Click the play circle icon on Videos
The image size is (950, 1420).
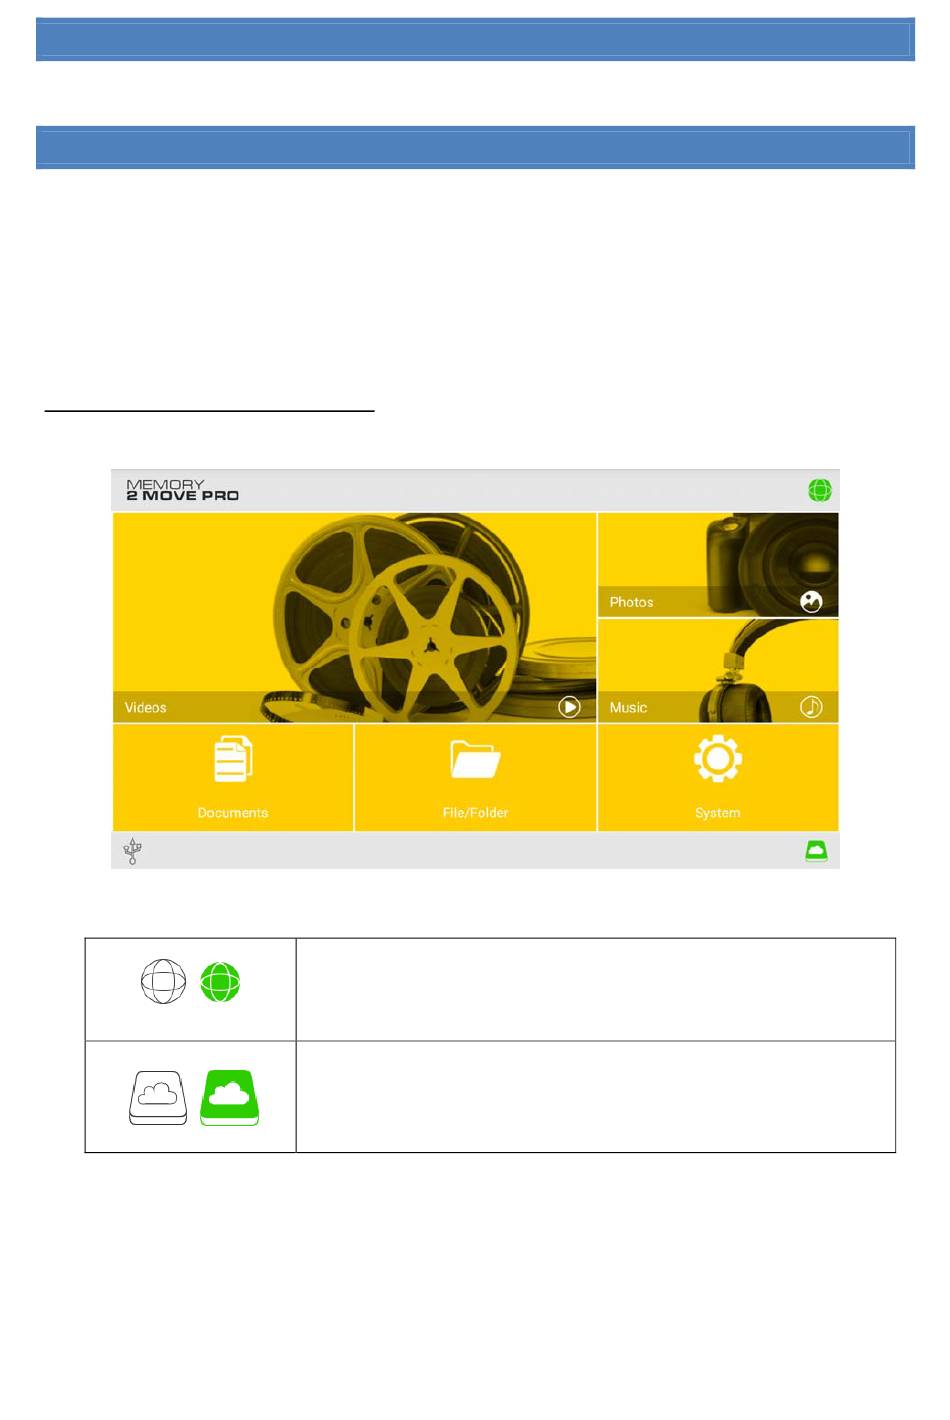pos(569,707)
